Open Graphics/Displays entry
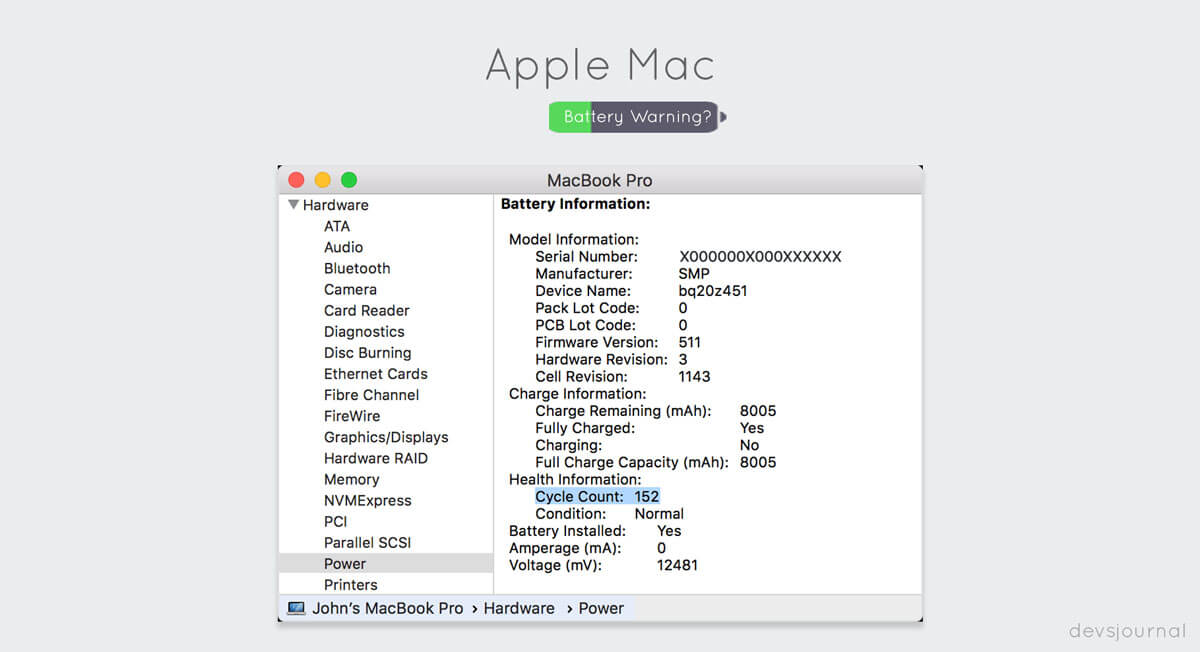Image resolution: width=1200 pixels, height=652 pixels. pyautogui.click(x=386, y=437)
